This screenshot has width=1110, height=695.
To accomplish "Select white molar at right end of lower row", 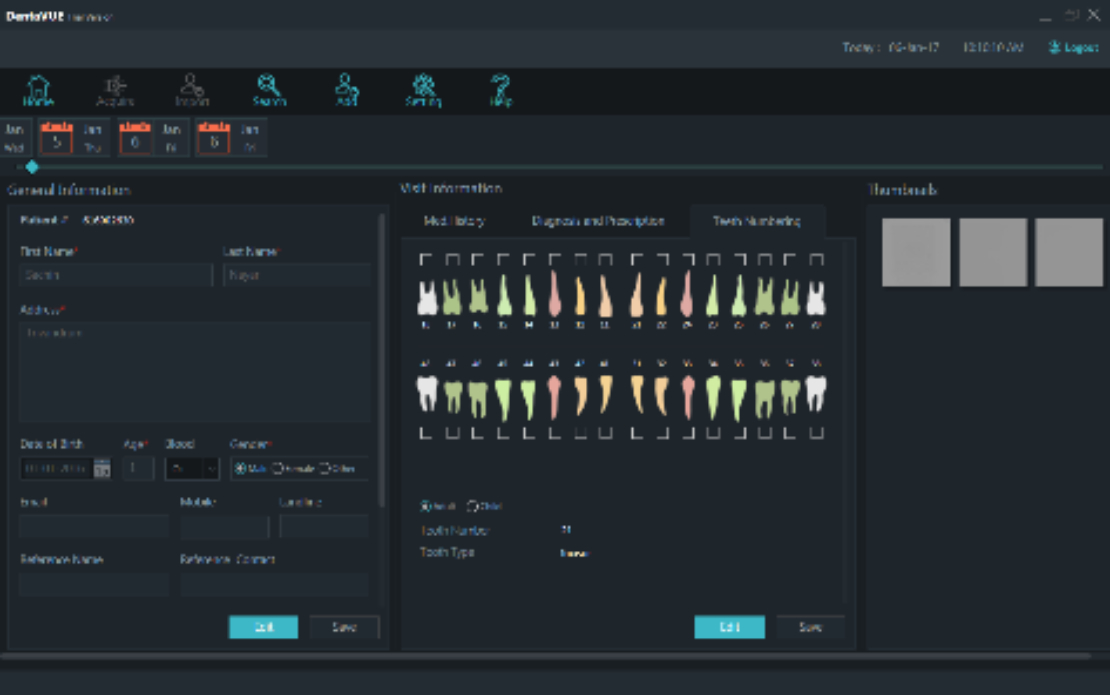I will click(x=816, y=394).
